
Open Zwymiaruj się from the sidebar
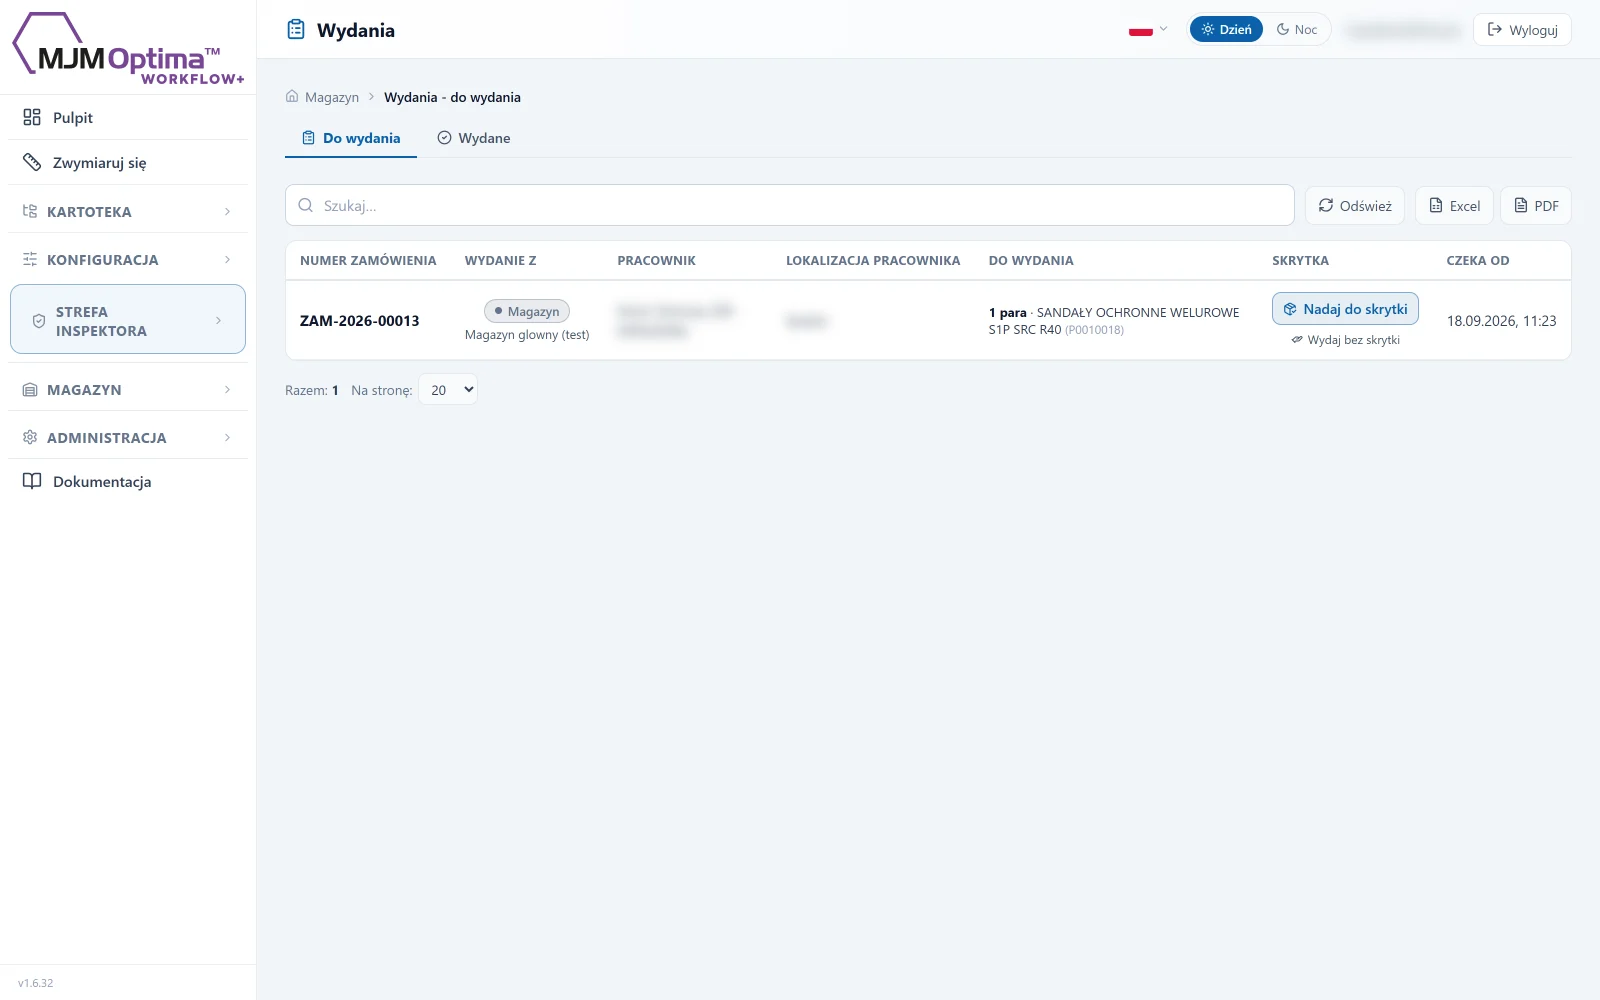pyautogui.click(x=128, y=162)
